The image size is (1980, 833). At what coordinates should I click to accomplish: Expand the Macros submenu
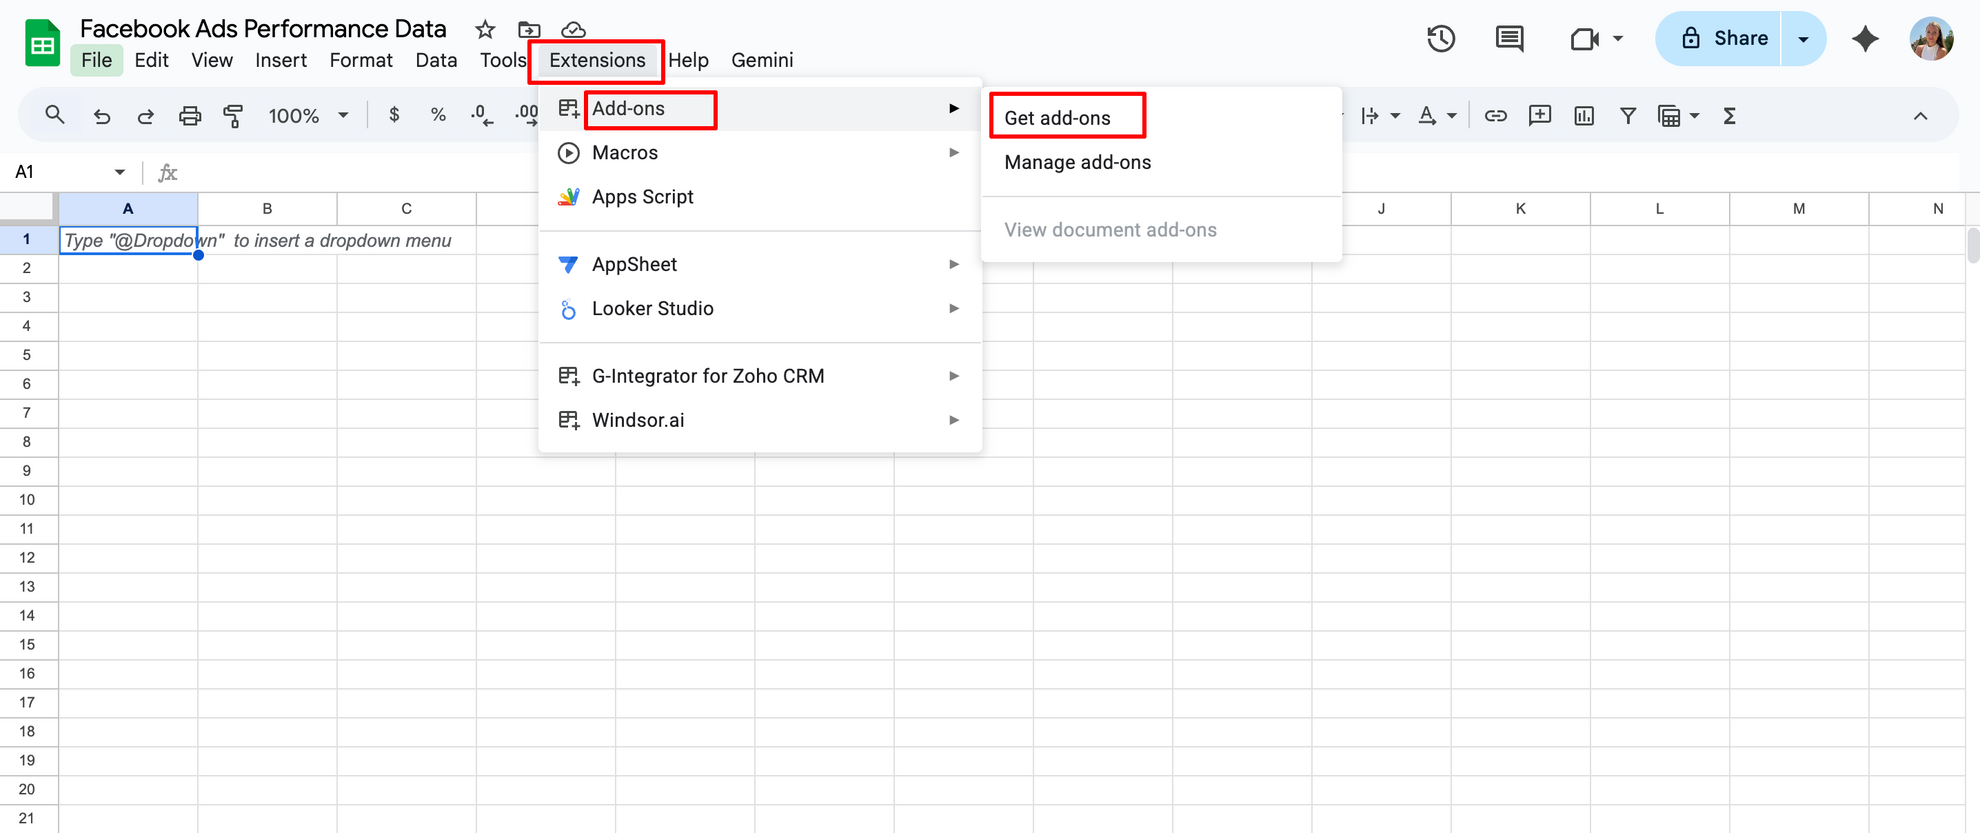click(x=760, y=153)
